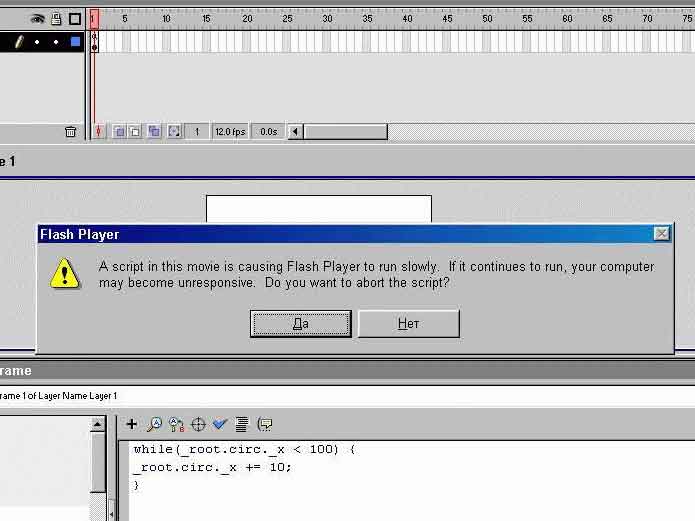Toggle the onion skin outlines button
This screenshot has height=521, width=695.
pyautogui.click(x=135, y=131)
